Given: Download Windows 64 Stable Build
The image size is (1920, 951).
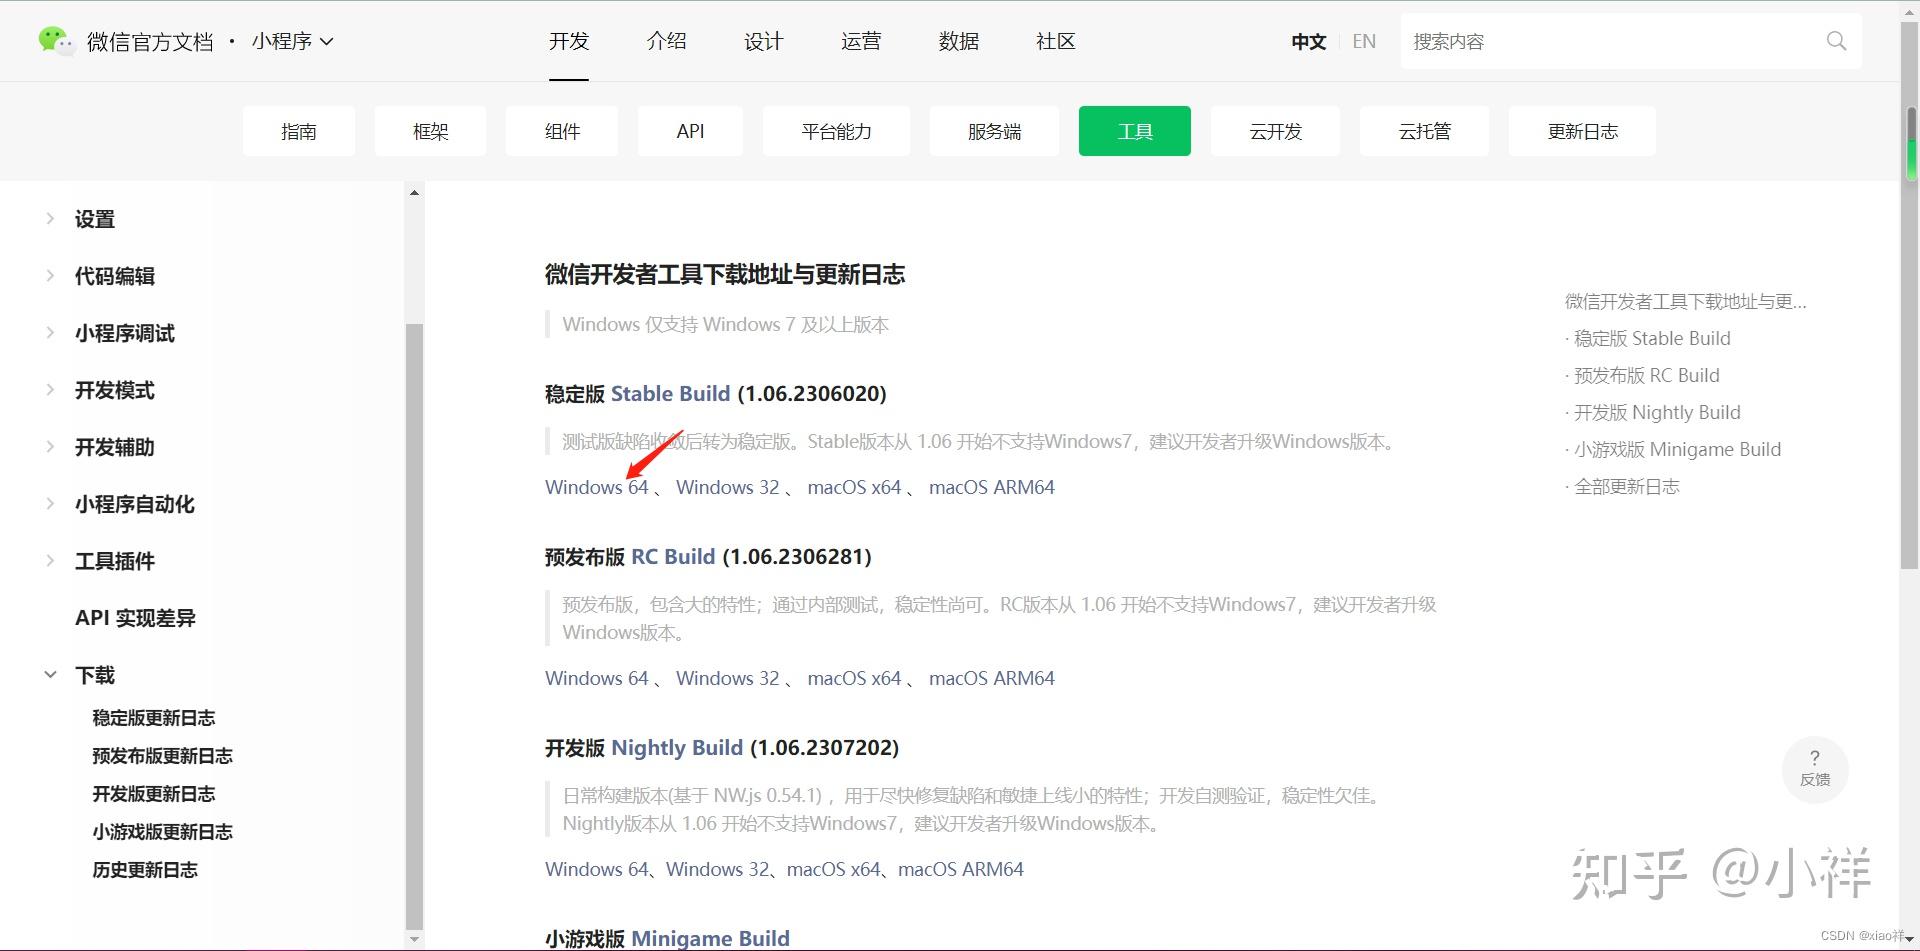Looking at the screenshot, I should coord(596,487).
